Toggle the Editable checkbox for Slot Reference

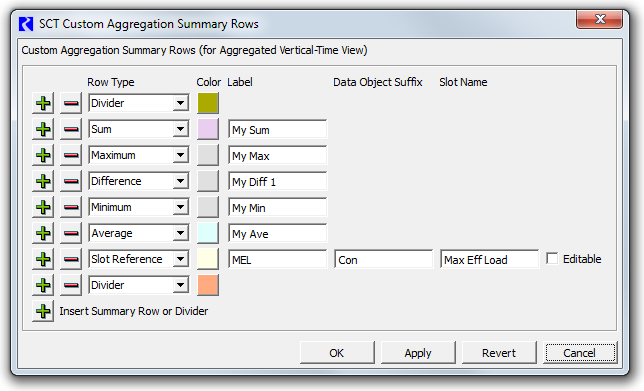point(552,259)
